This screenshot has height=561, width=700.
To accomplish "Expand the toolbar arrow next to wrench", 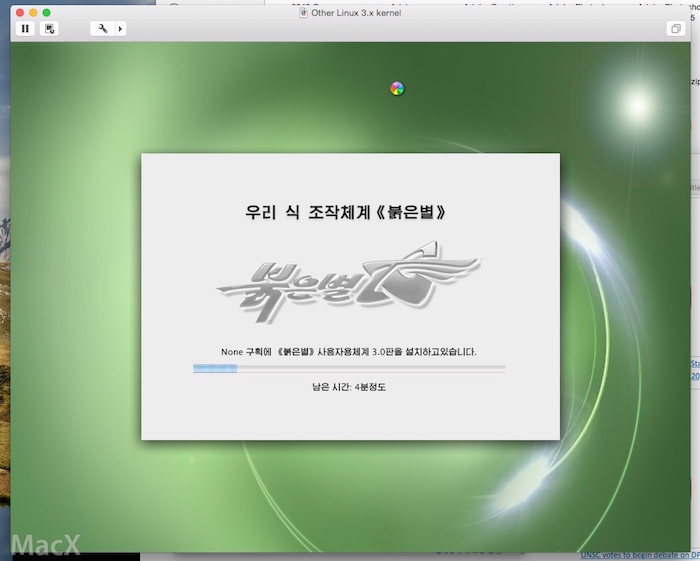I will [121, 29].
